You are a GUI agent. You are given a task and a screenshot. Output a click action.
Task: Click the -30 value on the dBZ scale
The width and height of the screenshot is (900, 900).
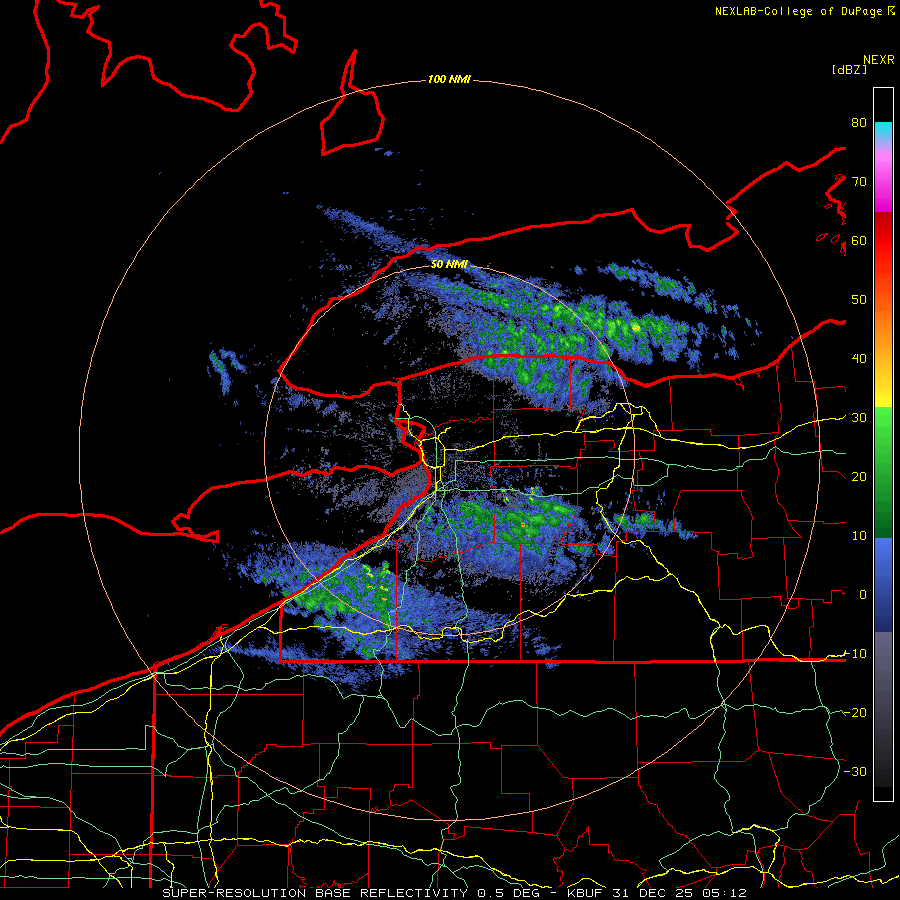[856, 771]
